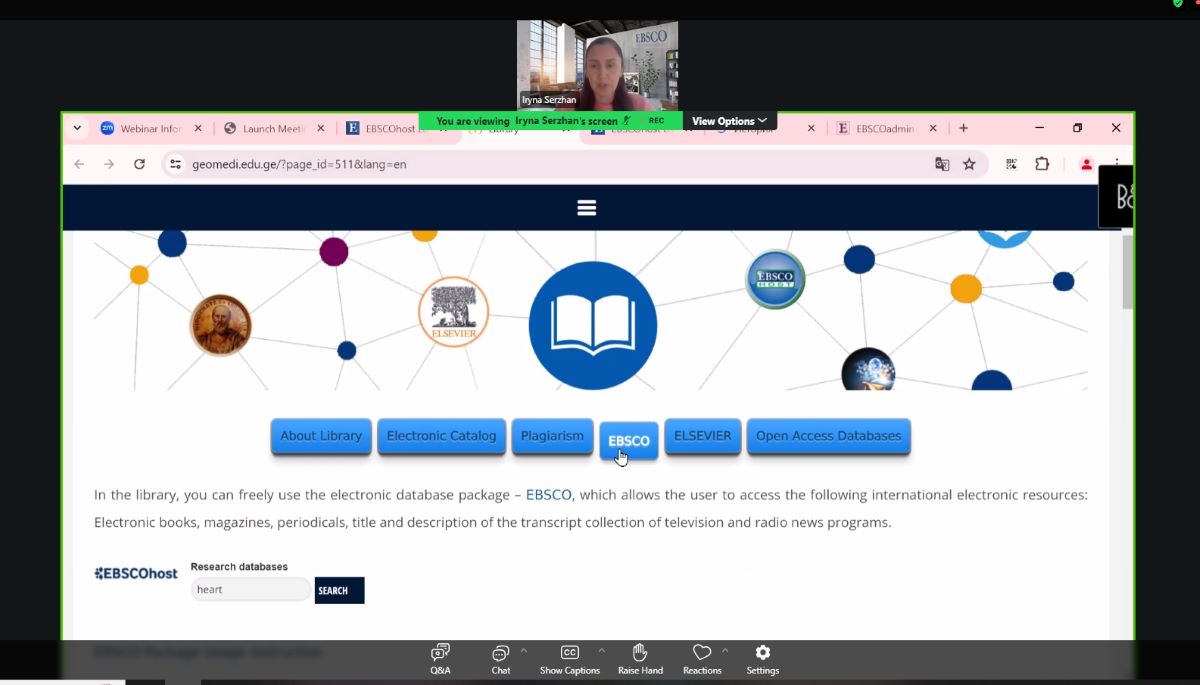Image resolution: width=1200 pixels, height=685 pixels.
Task: Open the Q&A panel
Action: coord(440,659)
